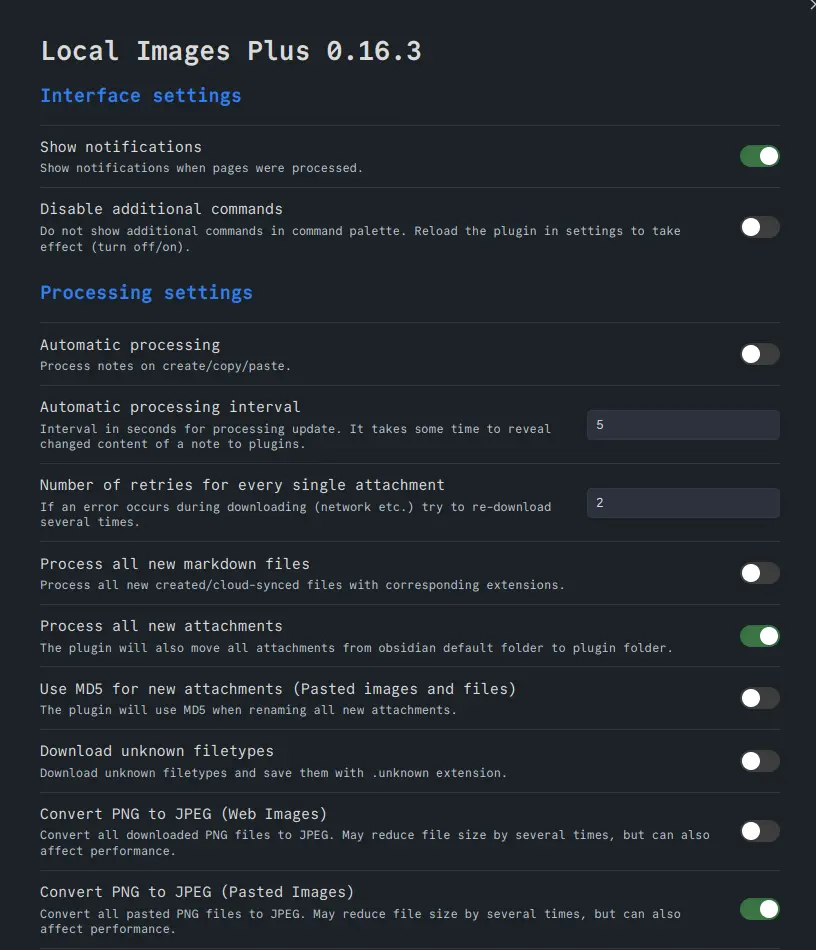
Task: Enable Process all new markdown files
Action: pyautogui.click(x=759, y=573)
